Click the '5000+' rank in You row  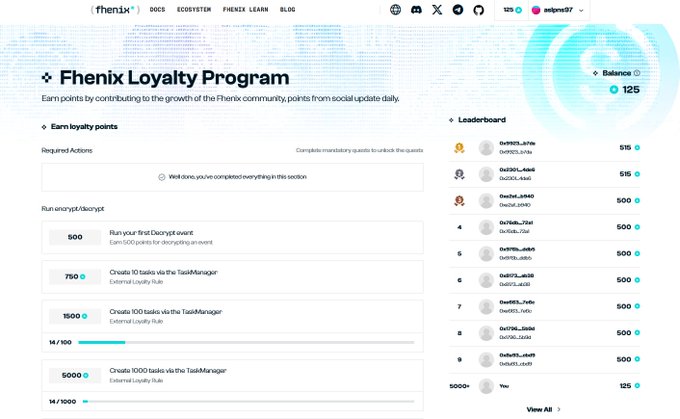point(459,386)
